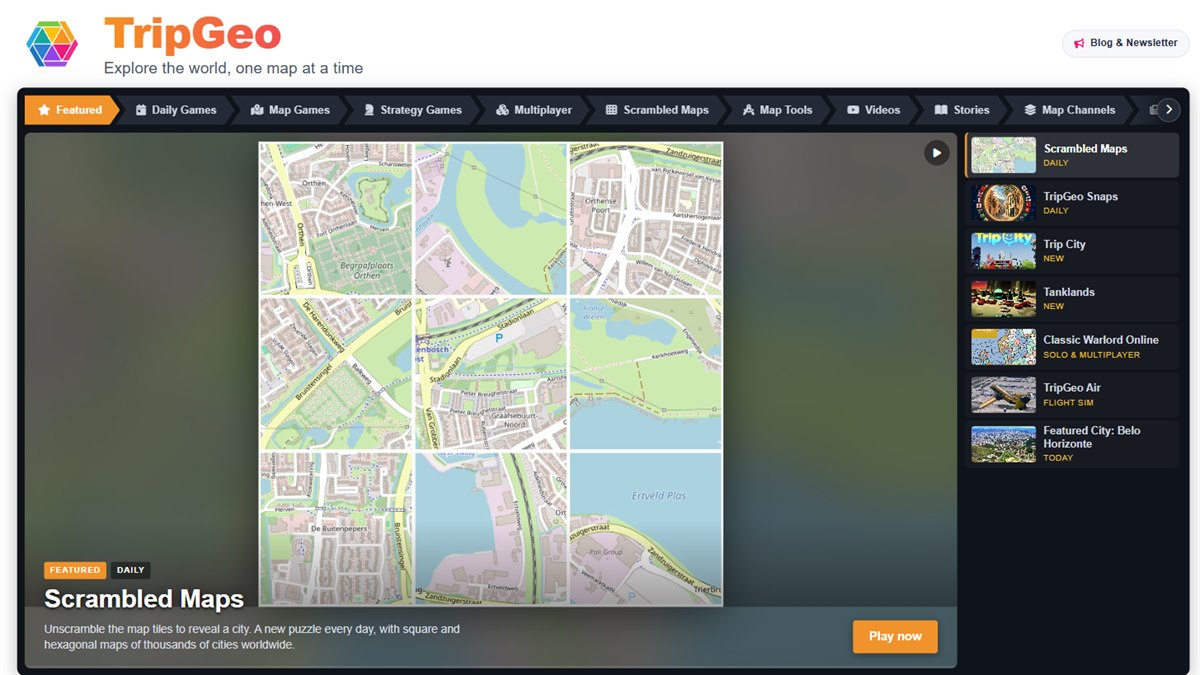Play the featured slideshow with round play button
This screenshot has height=675, width=1200.
click(x=936, y=153)
